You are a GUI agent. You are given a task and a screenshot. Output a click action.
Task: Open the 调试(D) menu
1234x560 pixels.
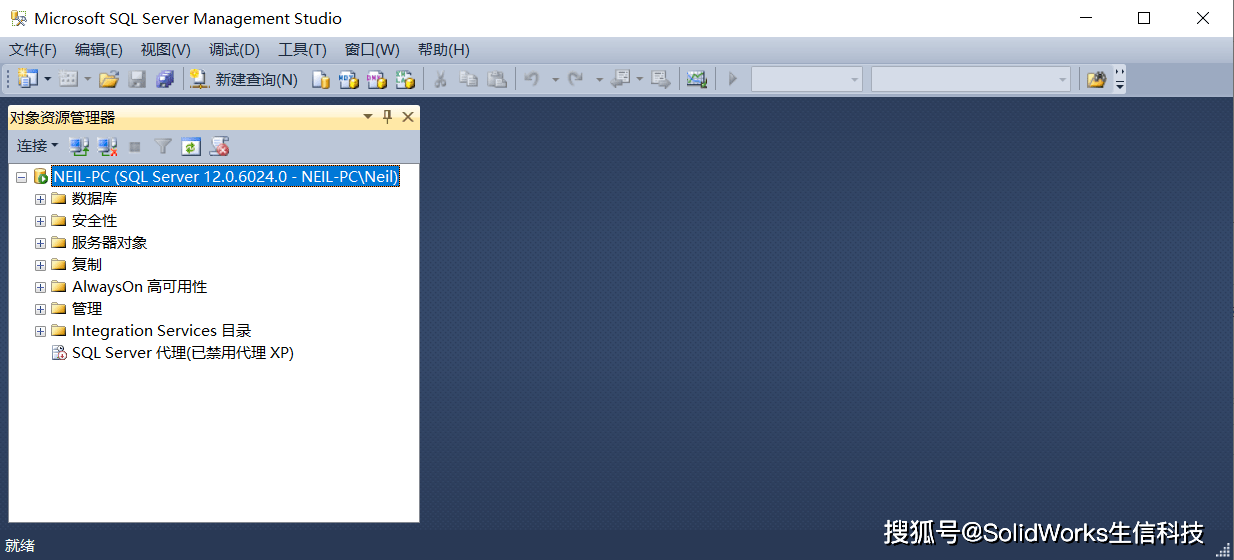234,50
